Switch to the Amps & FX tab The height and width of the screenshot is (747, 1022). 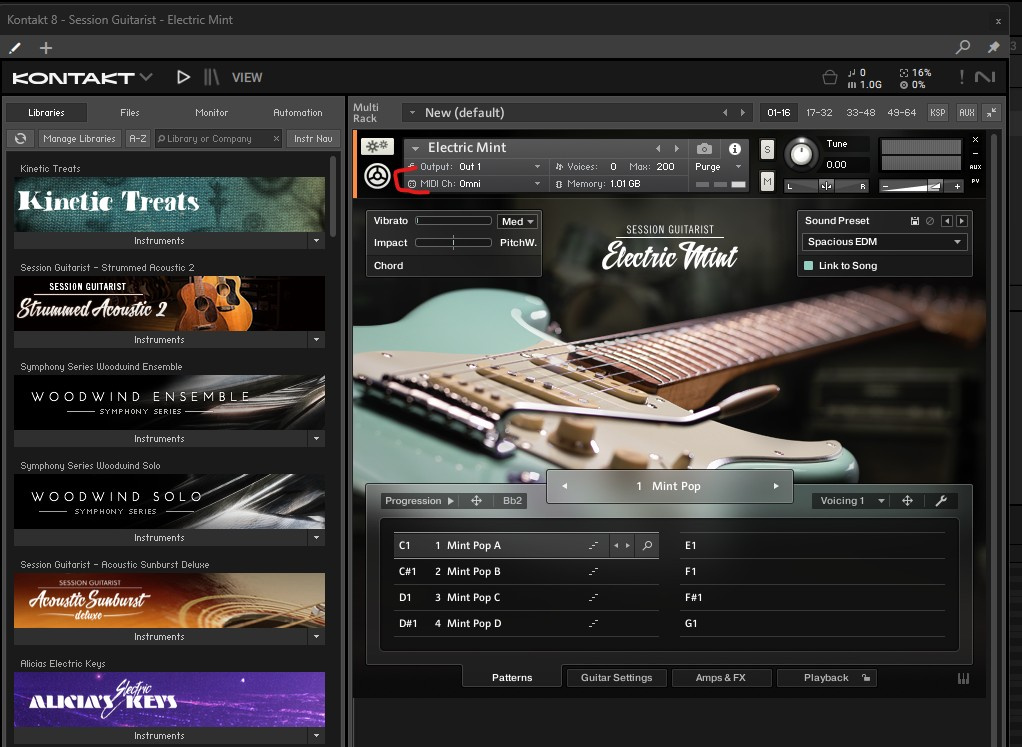721,678
